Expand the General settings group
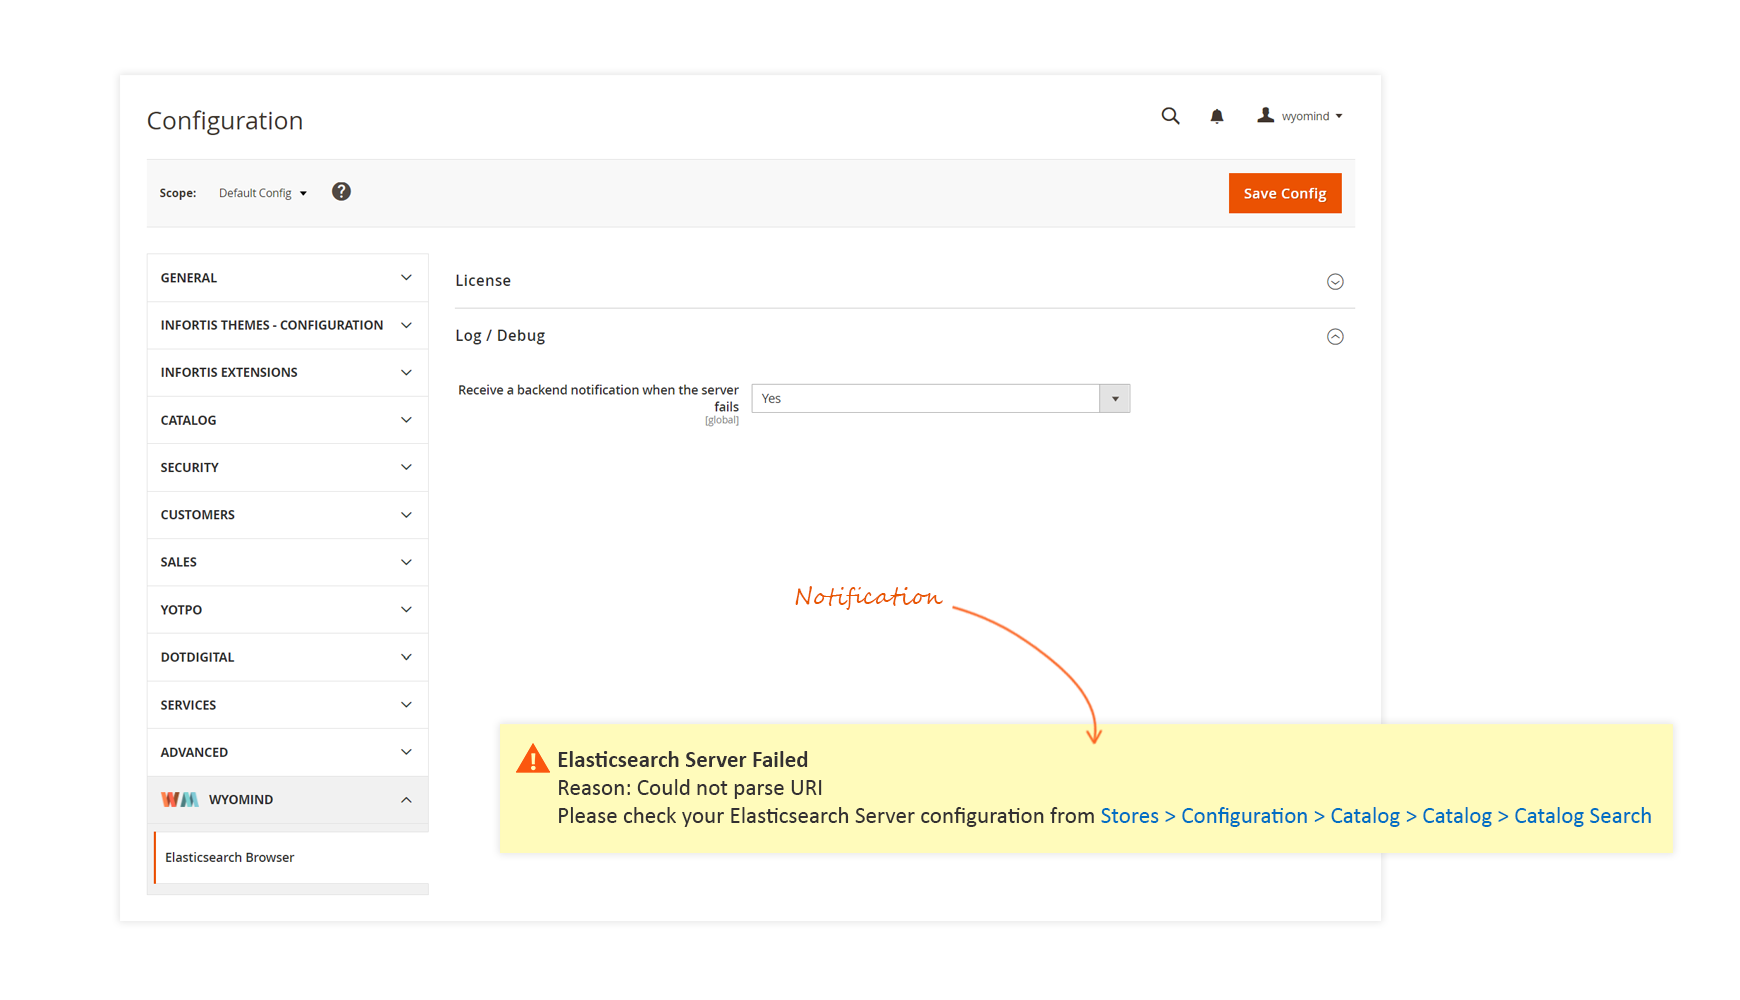This screenshot has width=1740, height=1000. 287,278
